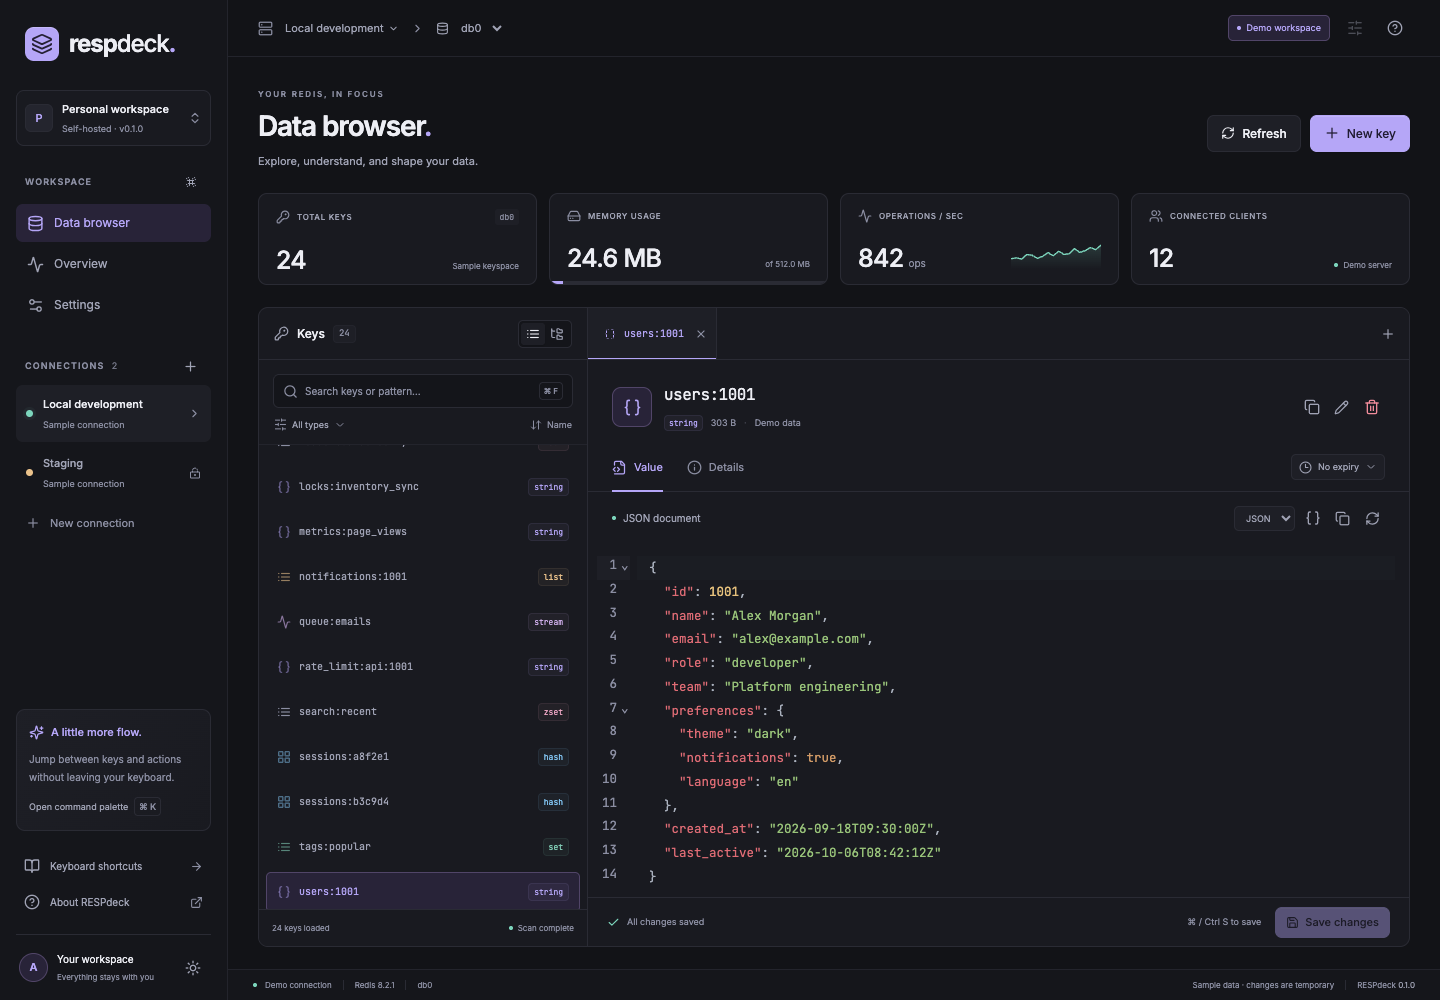Collapse the preferences object at line 7

[625, 710]
